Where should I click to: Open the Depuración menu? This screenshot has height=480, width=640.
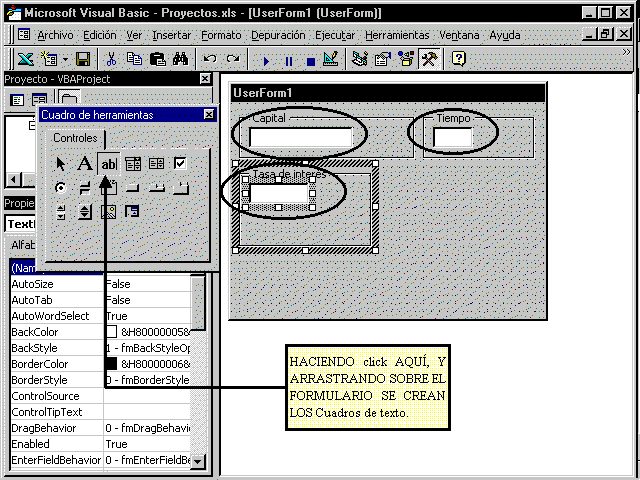coord(278,36)
